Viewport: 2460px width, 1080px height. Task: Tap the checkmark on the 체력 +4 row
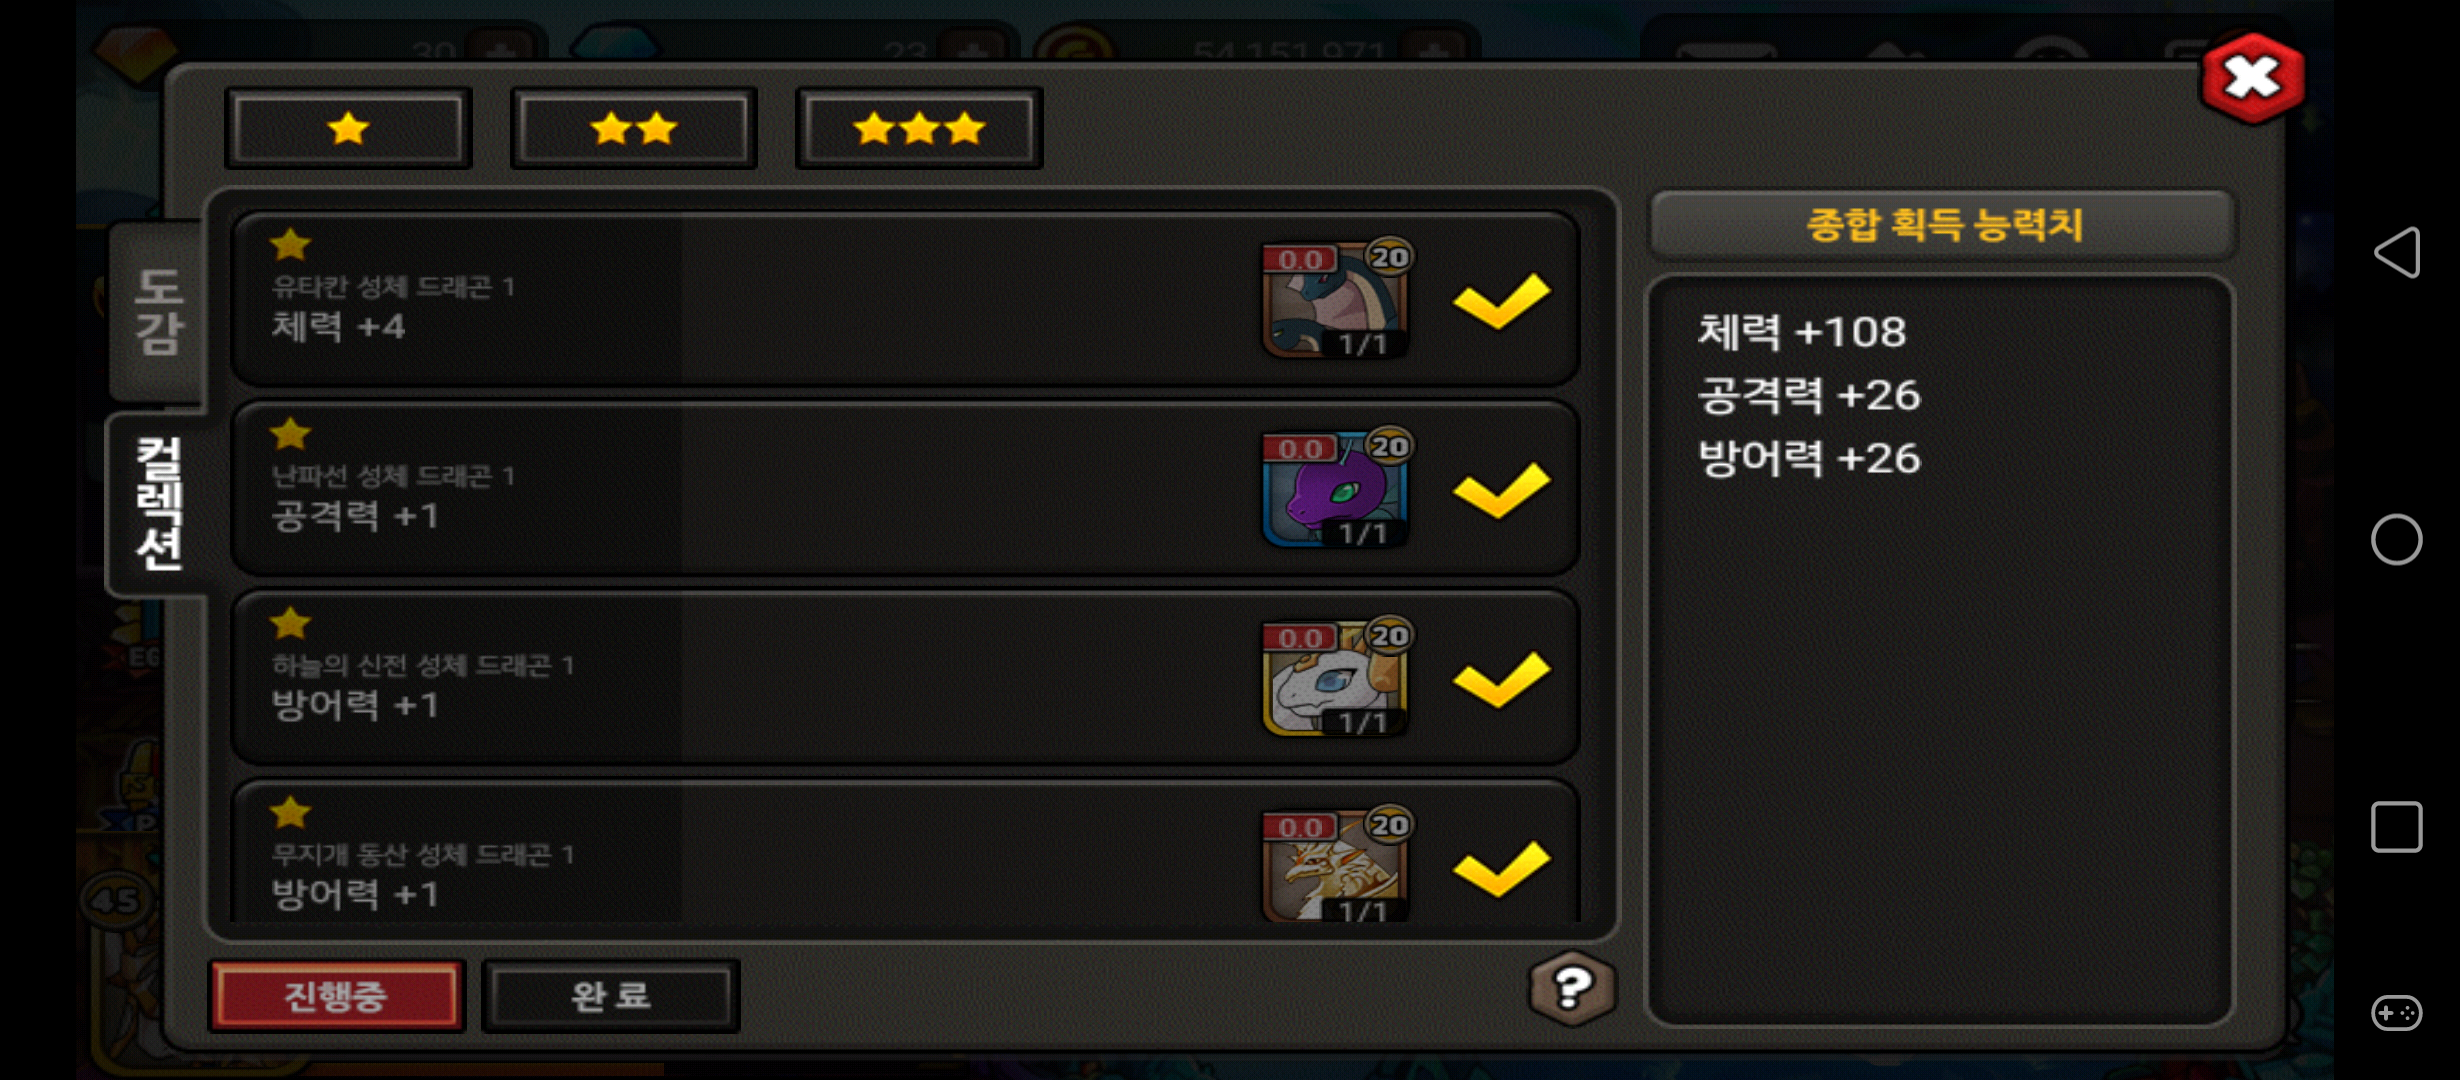1501,300
